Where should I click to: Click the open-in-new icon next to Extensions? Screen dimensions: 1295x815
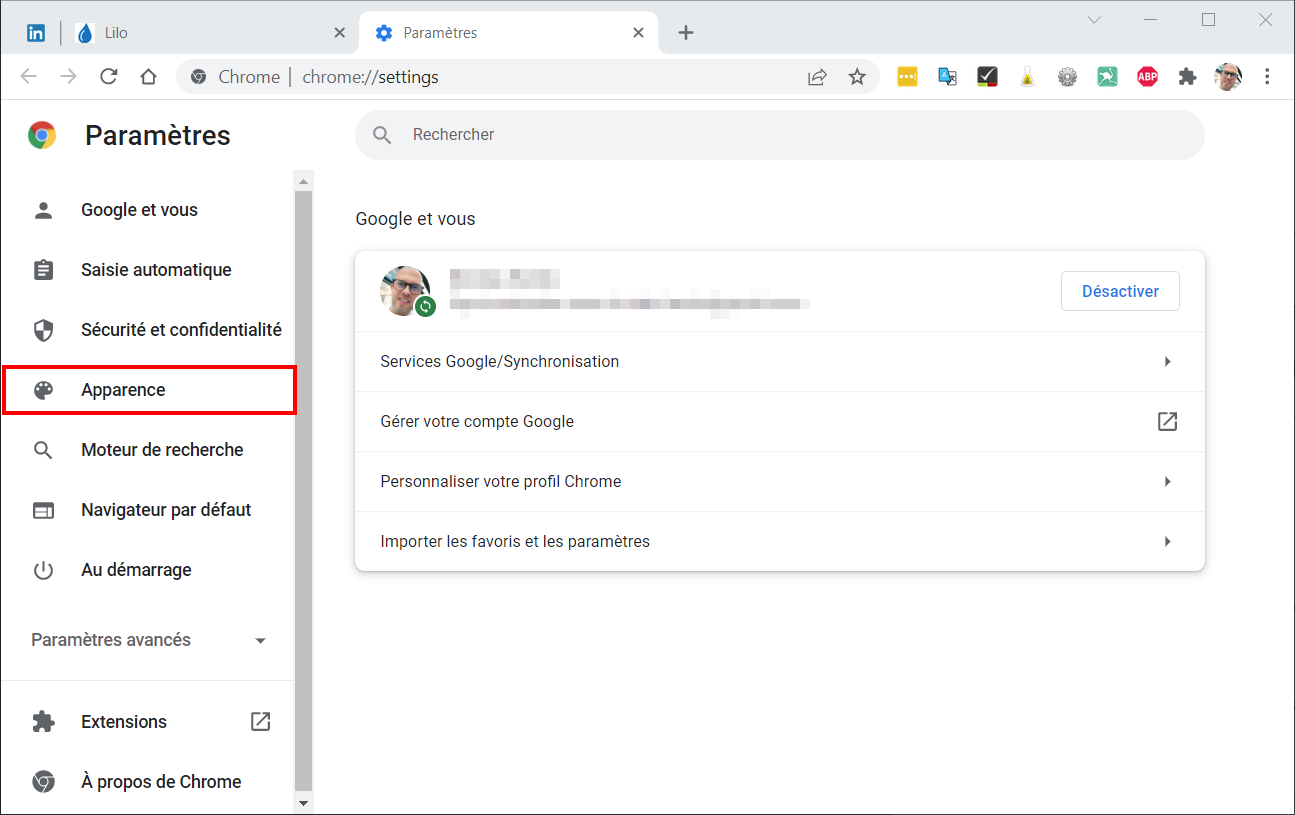tap(260, 721)
